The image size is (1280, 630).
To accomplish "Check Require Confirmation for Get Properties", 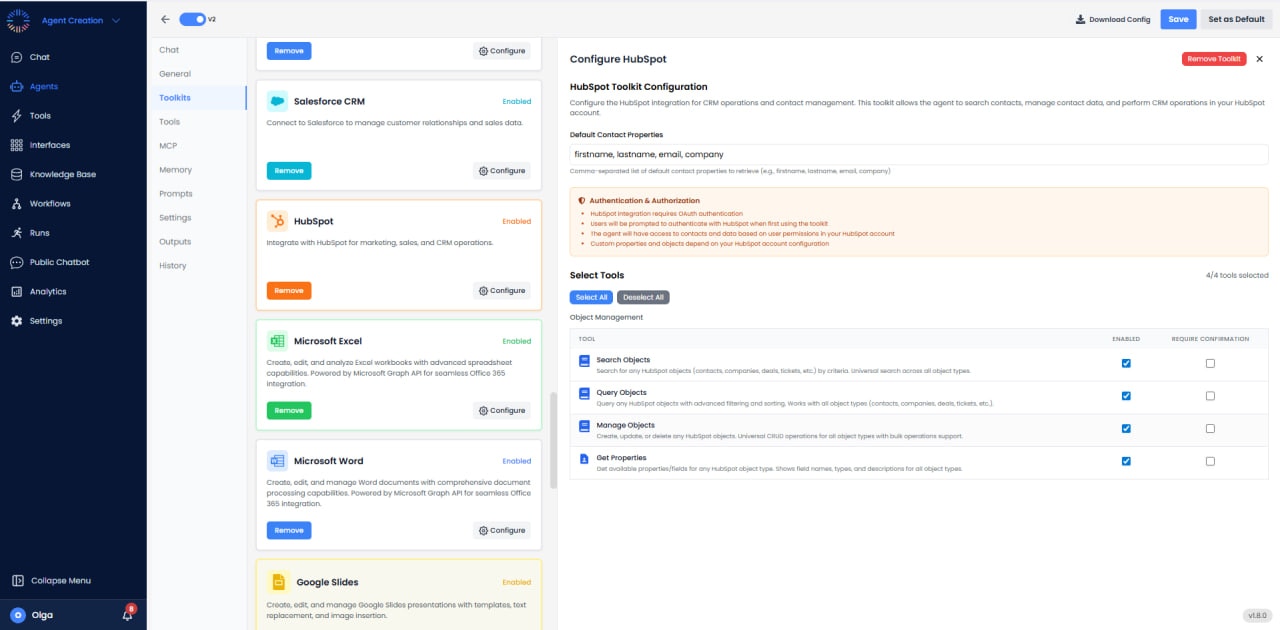I will (x=1210, y=461).
